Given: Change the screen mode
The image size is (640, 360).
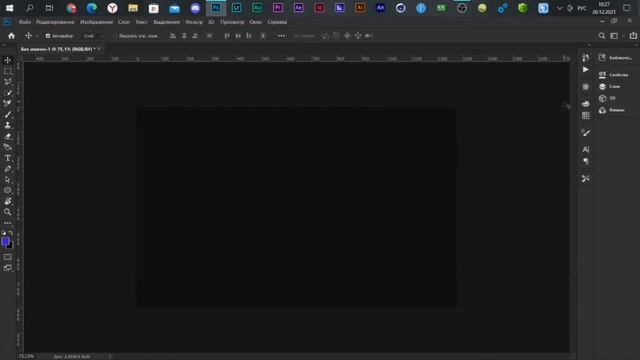Looking at the screenshot, I should [x=7, y=268].
